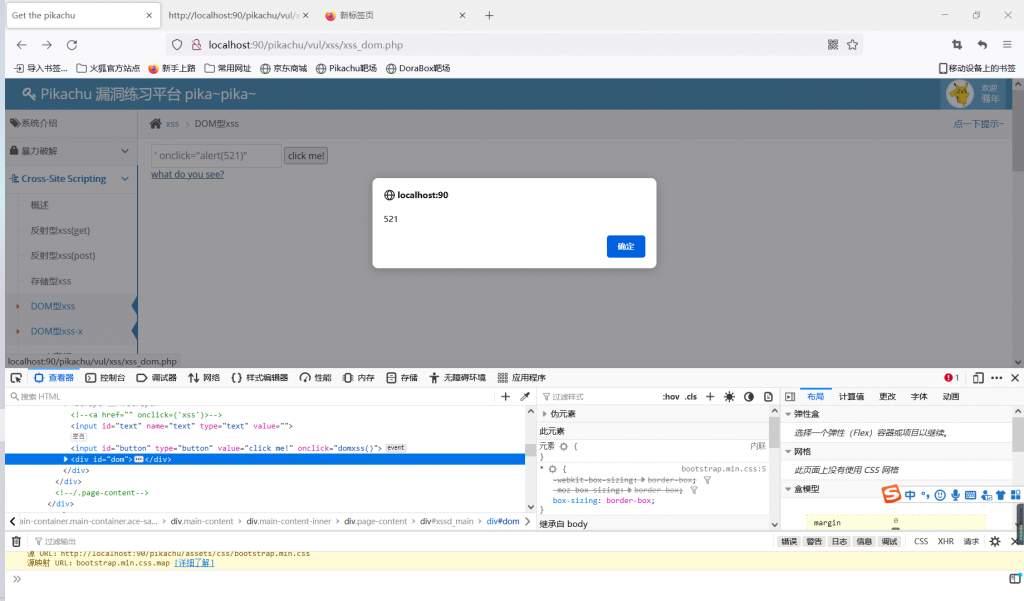
Task: Reload the page with the refresh icon
Action: pyautogui.click(x=72, y=45)
